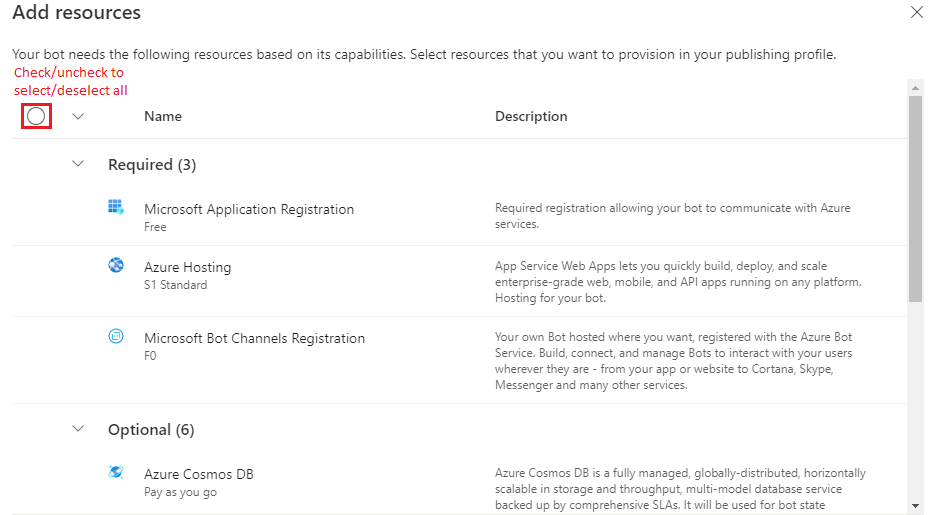Select the Azure Hosting resource name
The height and width of the screenshot is (515, 928).
tap(187, 267)
